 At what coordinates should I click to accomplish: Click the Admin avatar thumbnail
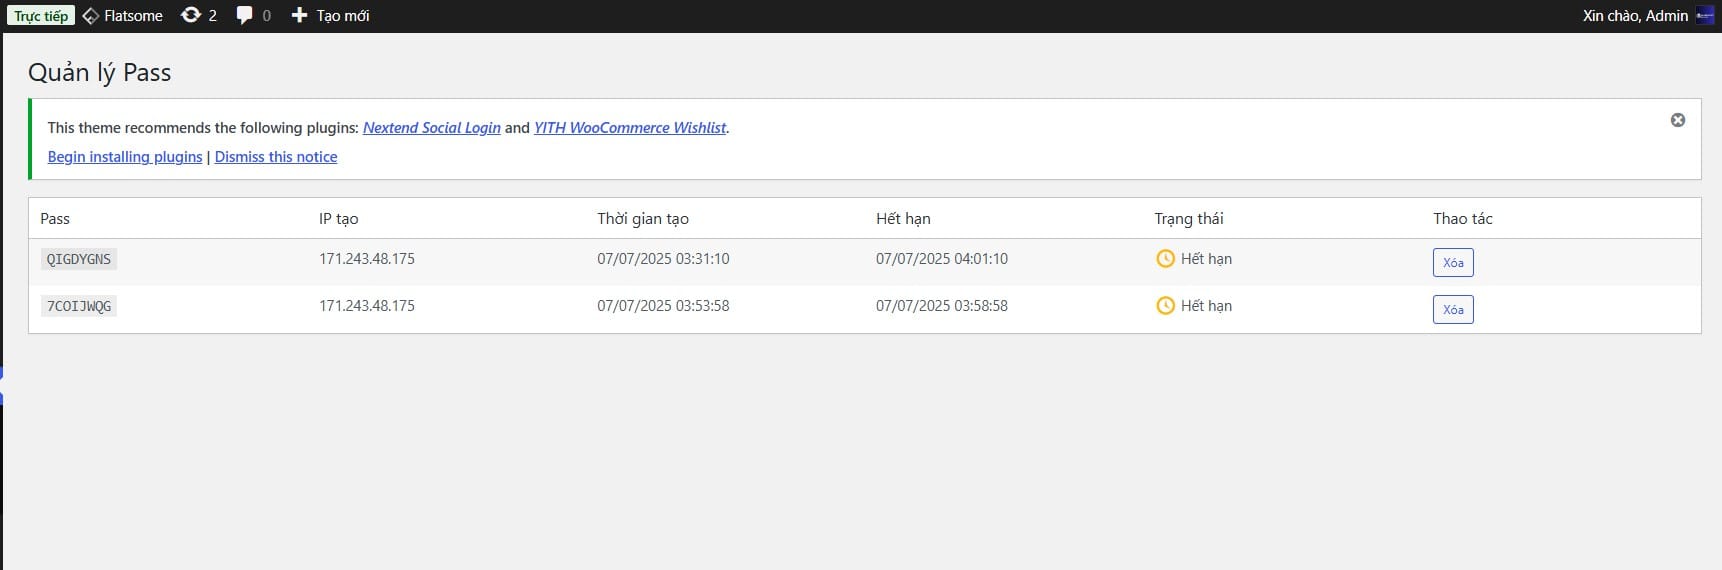[x=1705, y=15]
